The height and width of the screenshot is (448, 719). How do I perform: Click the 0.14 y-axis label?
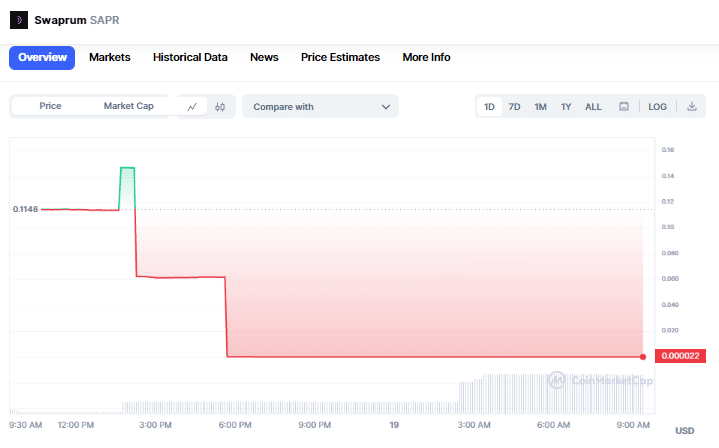[x=668, y=176]
